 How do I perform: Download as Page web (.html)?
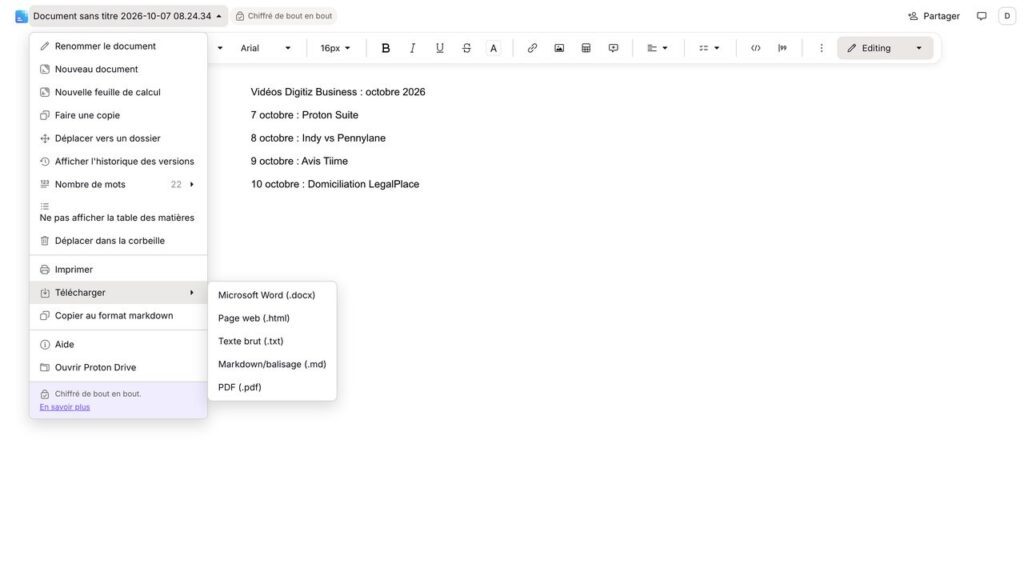[x=272, y=318]
